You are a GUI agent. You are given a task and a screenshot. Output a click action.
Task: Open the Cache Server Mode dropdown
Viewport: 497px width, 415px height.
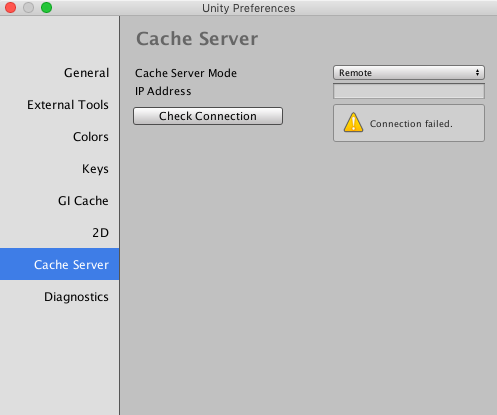409,73
